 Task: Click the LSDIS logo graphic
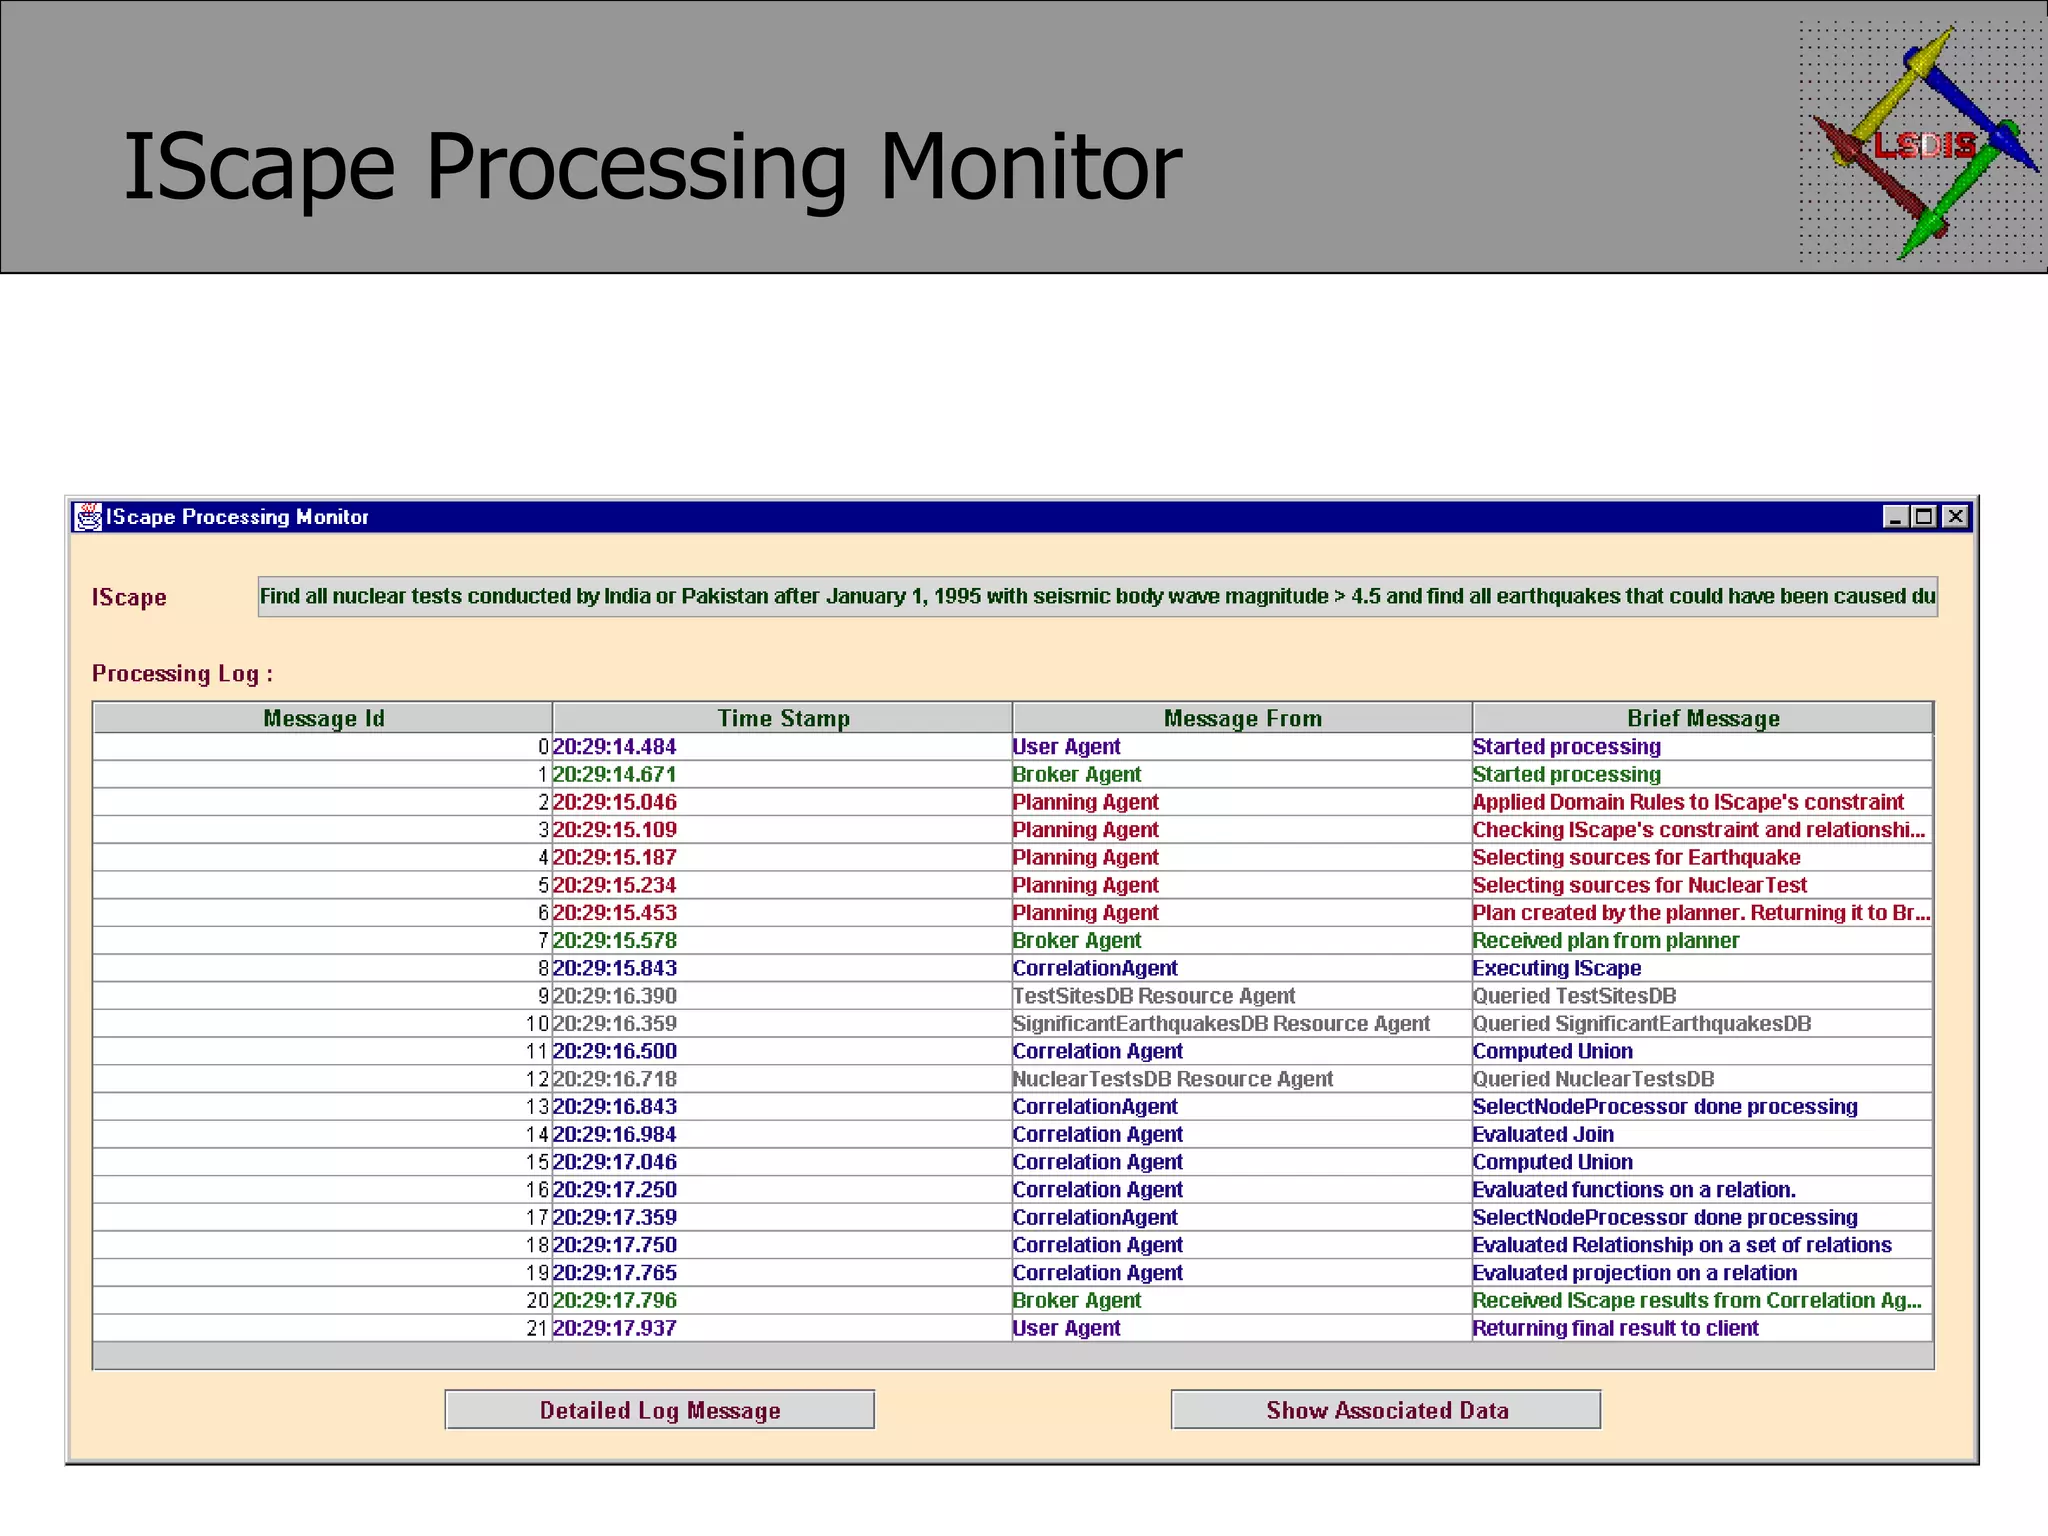(x=1922, y=143)
